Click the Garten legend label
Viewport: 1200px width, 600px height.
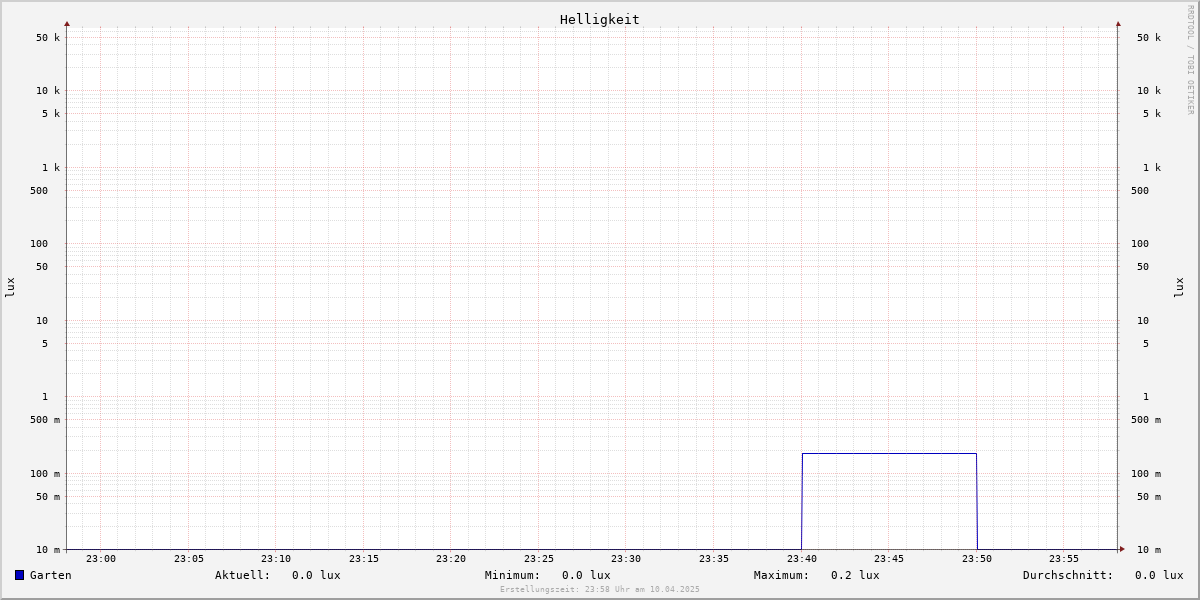51,575
